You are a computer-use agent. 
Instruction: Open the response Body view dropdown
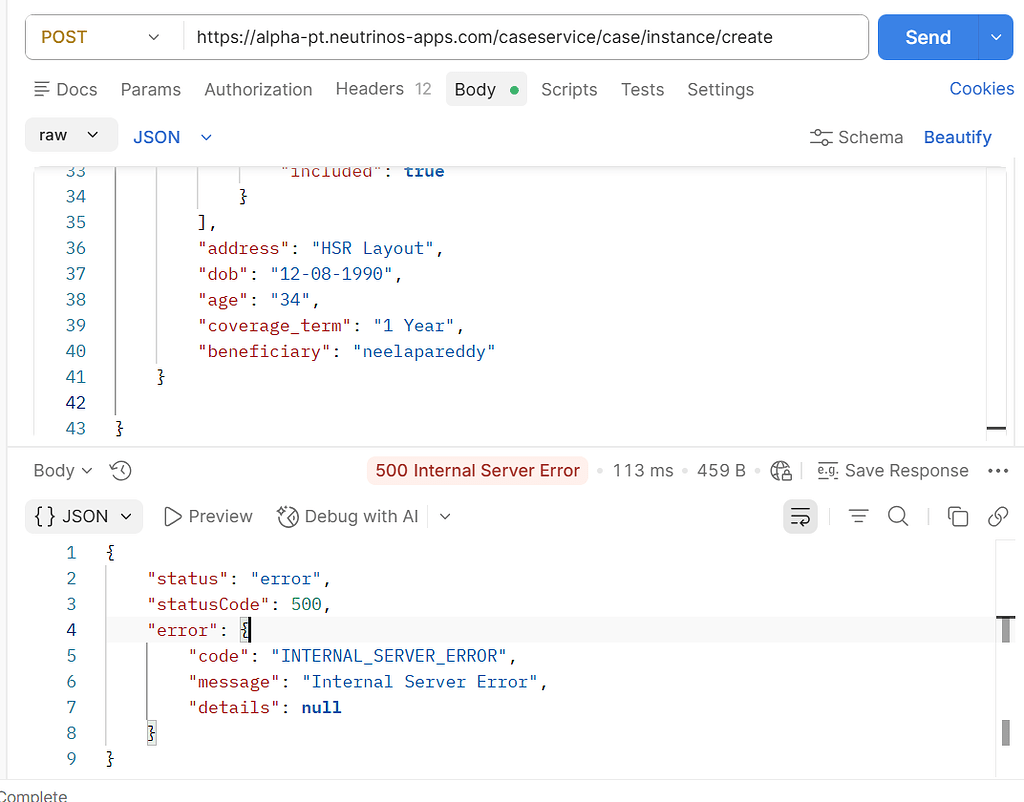coord(63,470)
